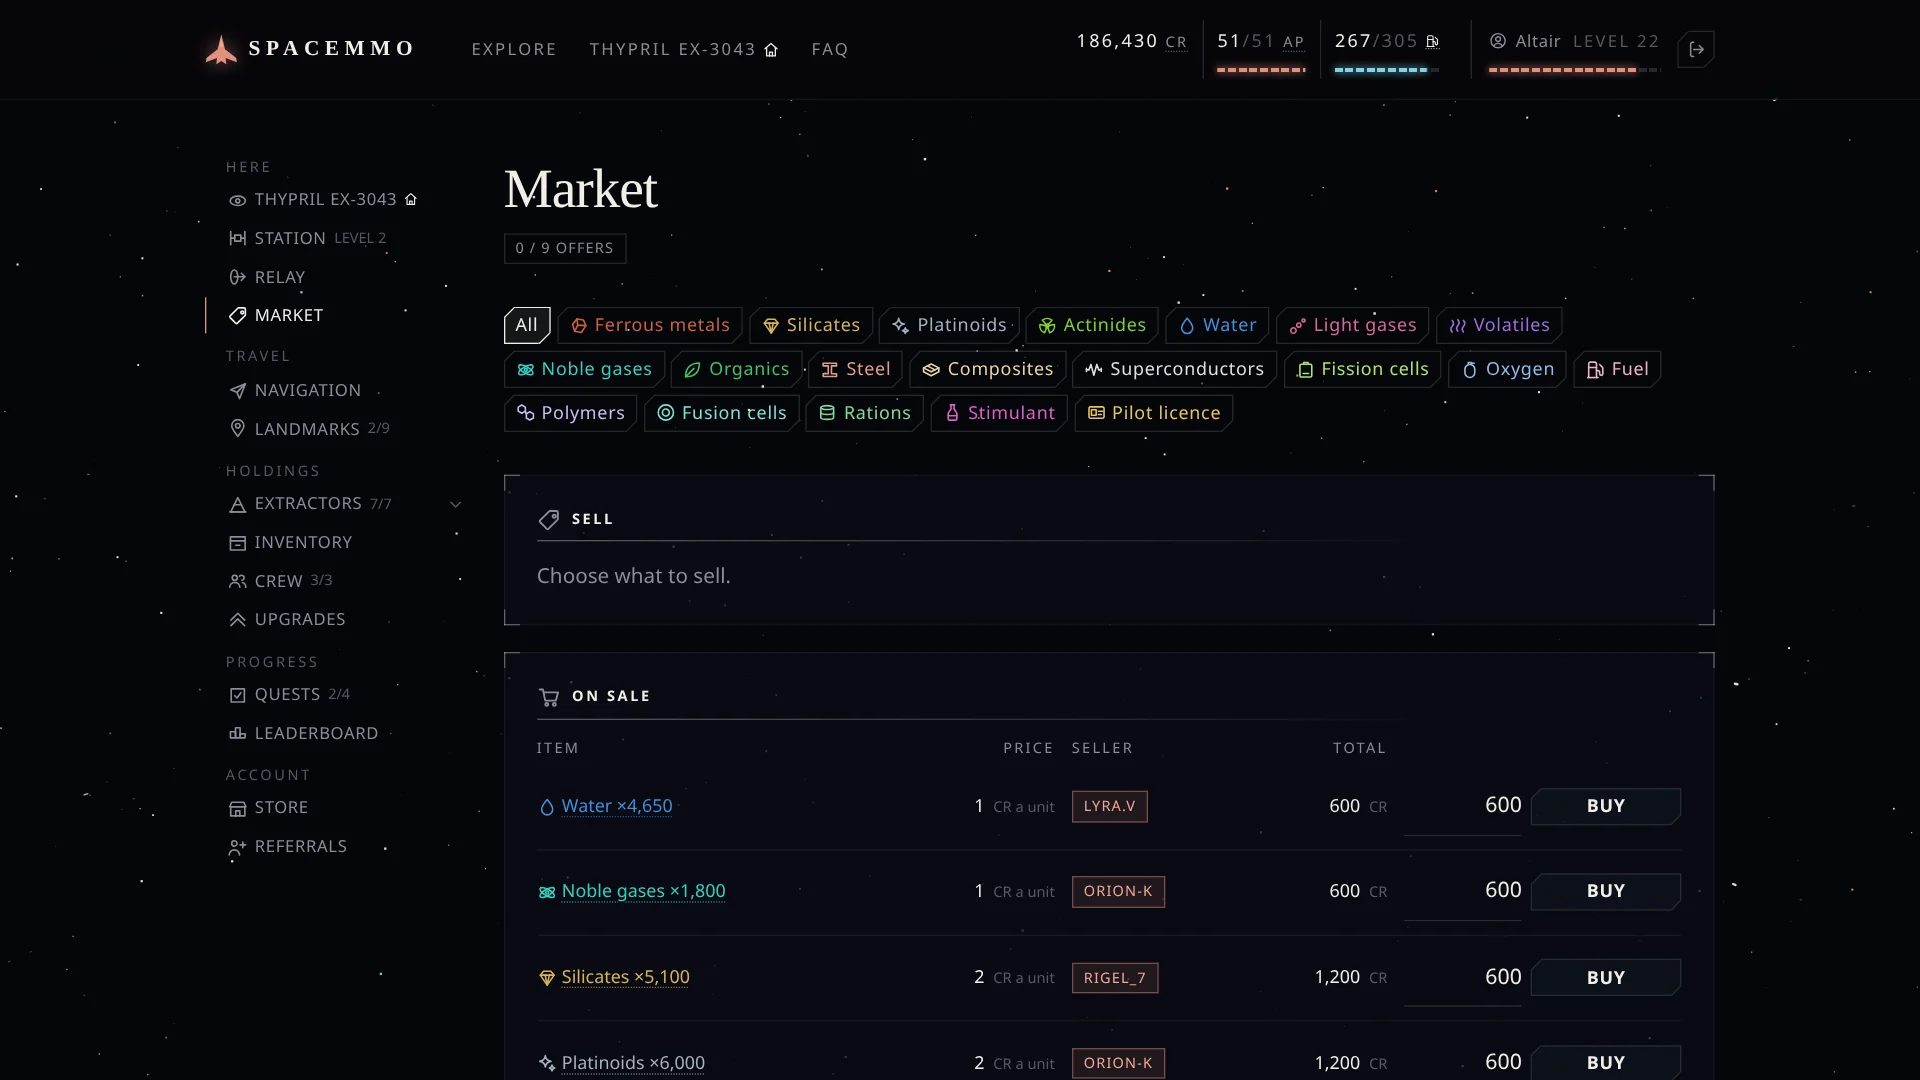This screenshot has height=1080, width=1920.
Task: Click the Upgrades chevrons icon
Action: click(x=237, y=620)
